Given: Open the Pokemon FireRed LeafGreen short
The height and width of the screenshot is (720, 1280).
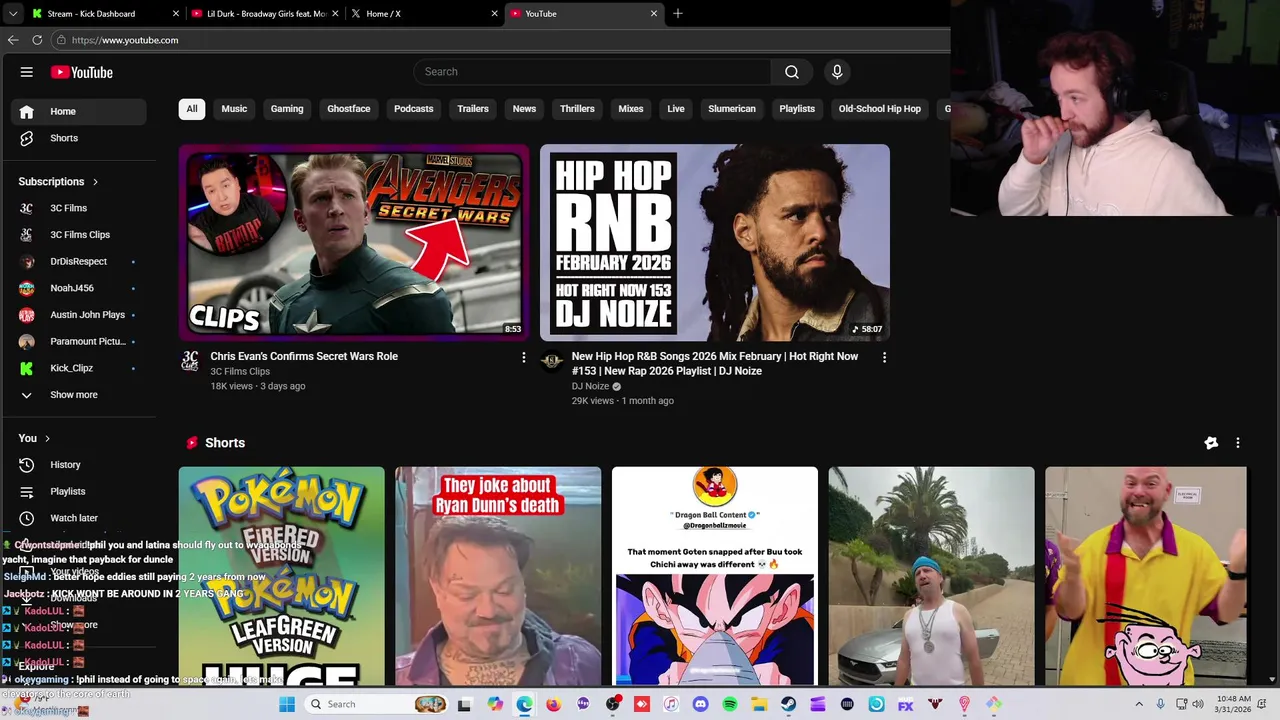Looking at the screenshot, I should pyautogui.click(x=282, y=576).
